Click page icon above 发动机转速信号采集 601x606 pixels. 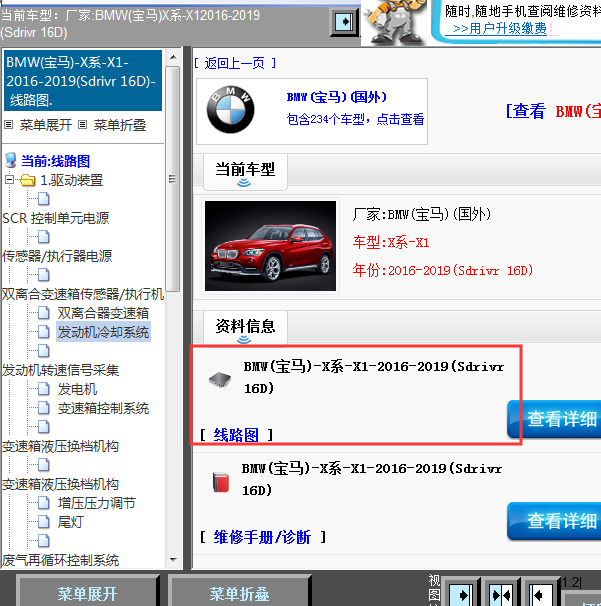coord(44,351)
